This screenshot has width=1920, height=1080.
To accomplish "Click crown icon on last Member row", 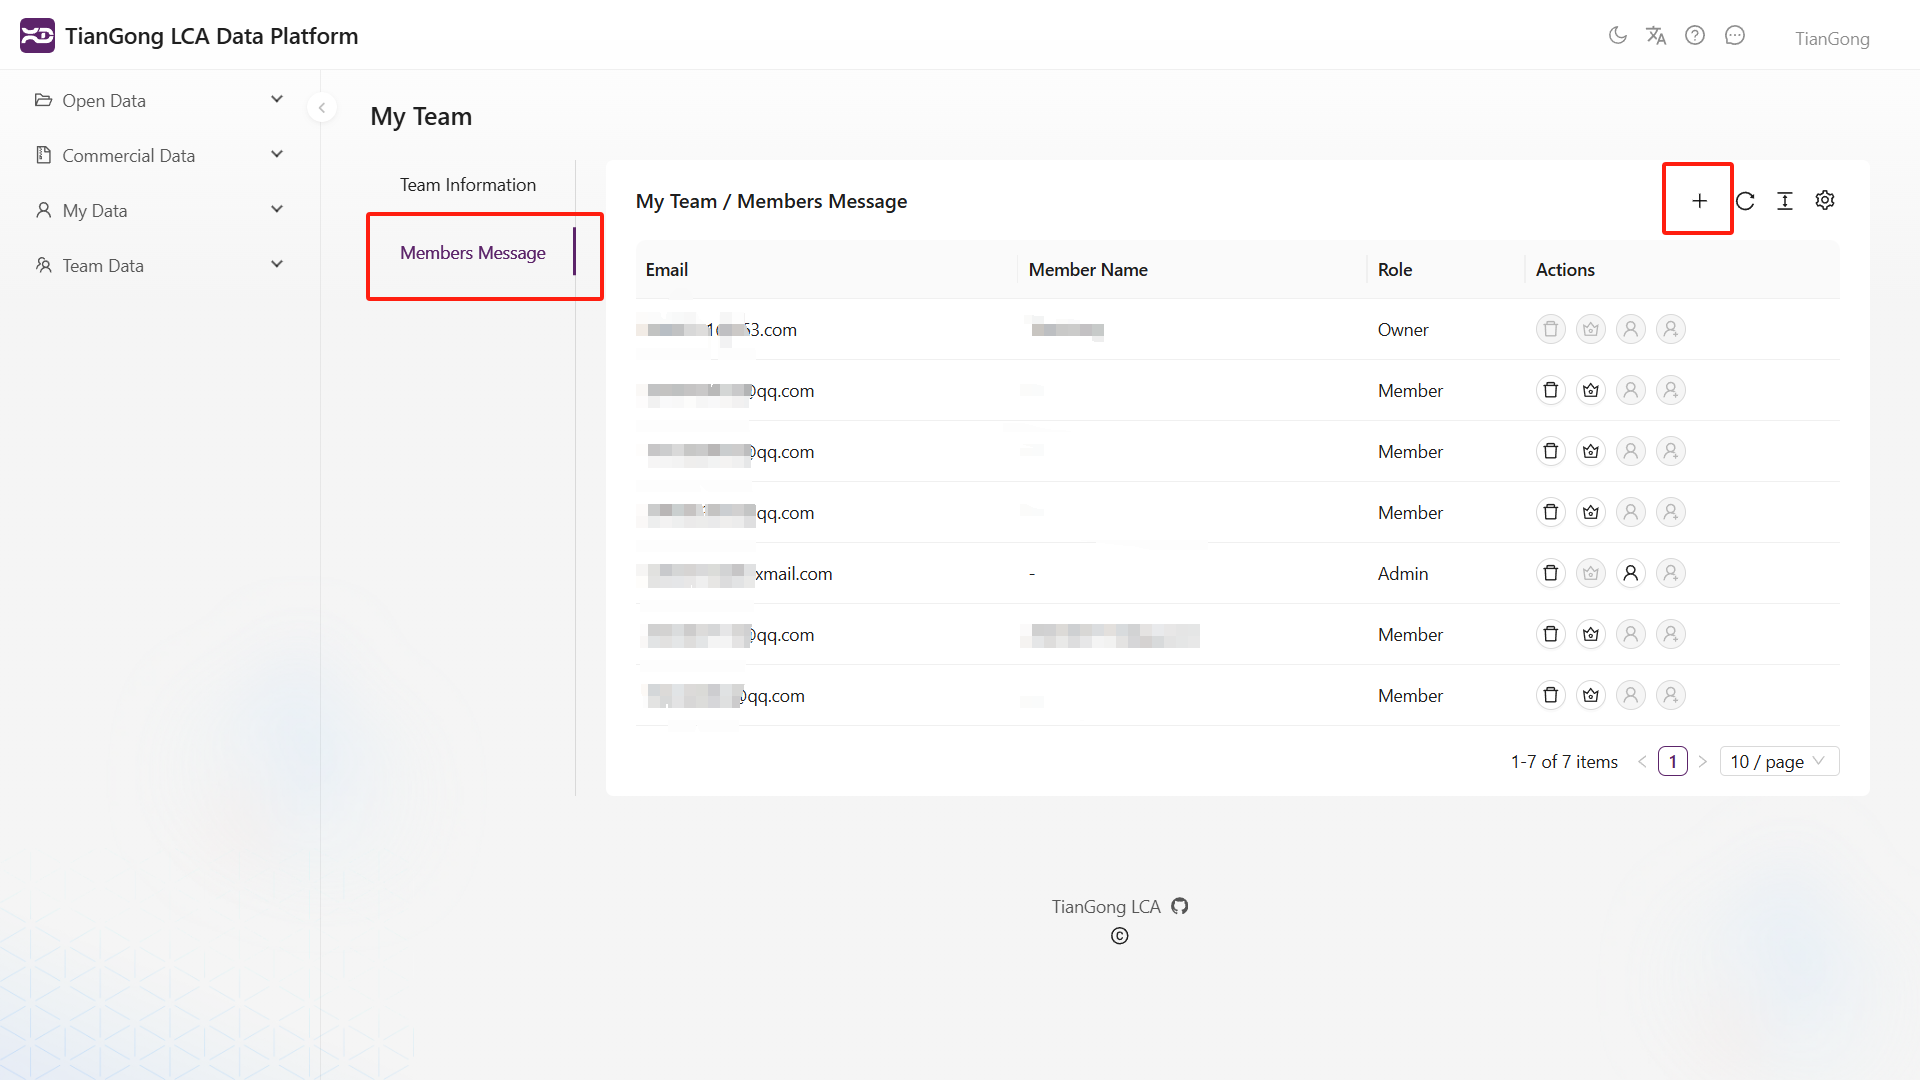I will click(1590, 695).
